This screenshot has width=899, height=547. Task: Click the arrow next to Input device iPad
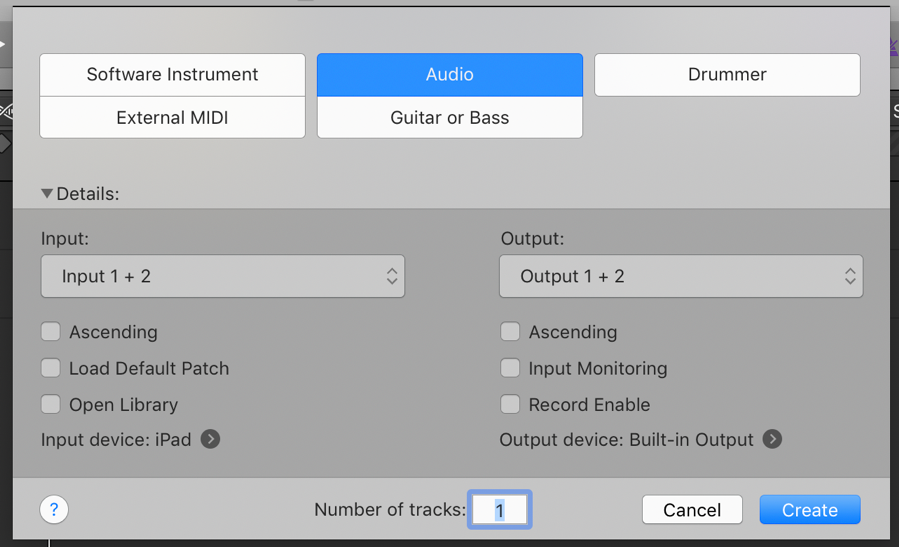210,439
